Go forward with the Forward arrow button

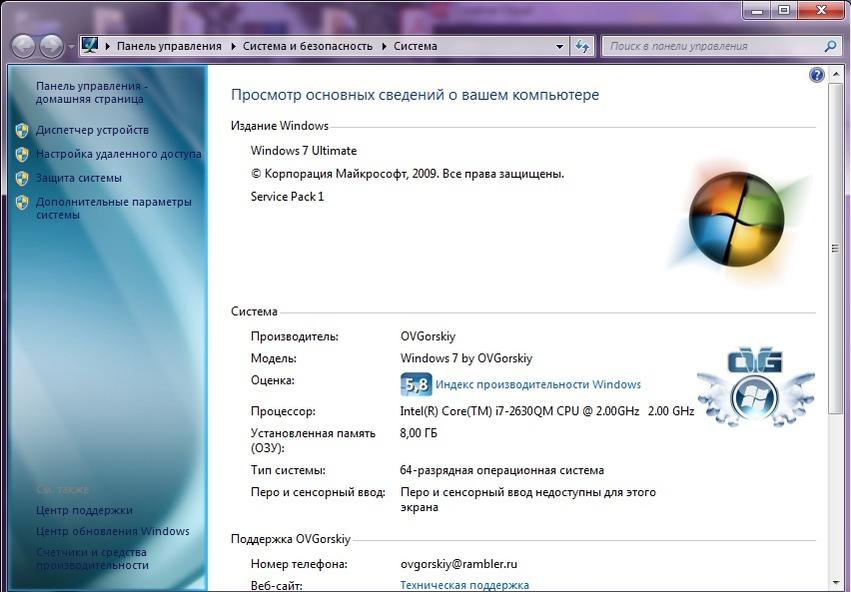click(52, 46)
